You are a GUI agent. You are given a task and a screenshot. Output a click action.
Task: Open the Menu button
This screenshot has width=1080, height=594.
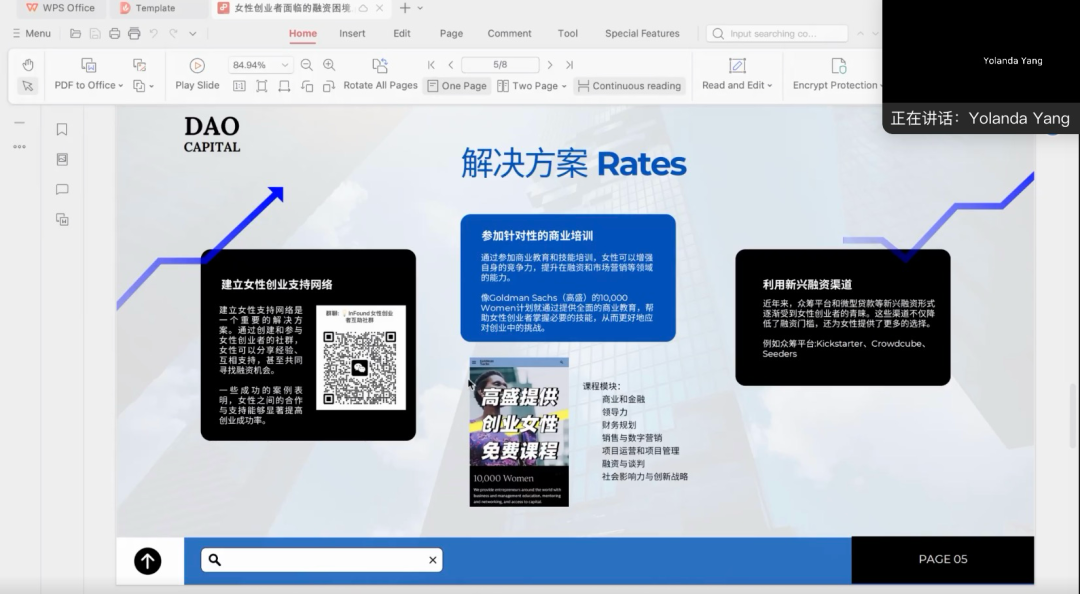click(32, 33)
